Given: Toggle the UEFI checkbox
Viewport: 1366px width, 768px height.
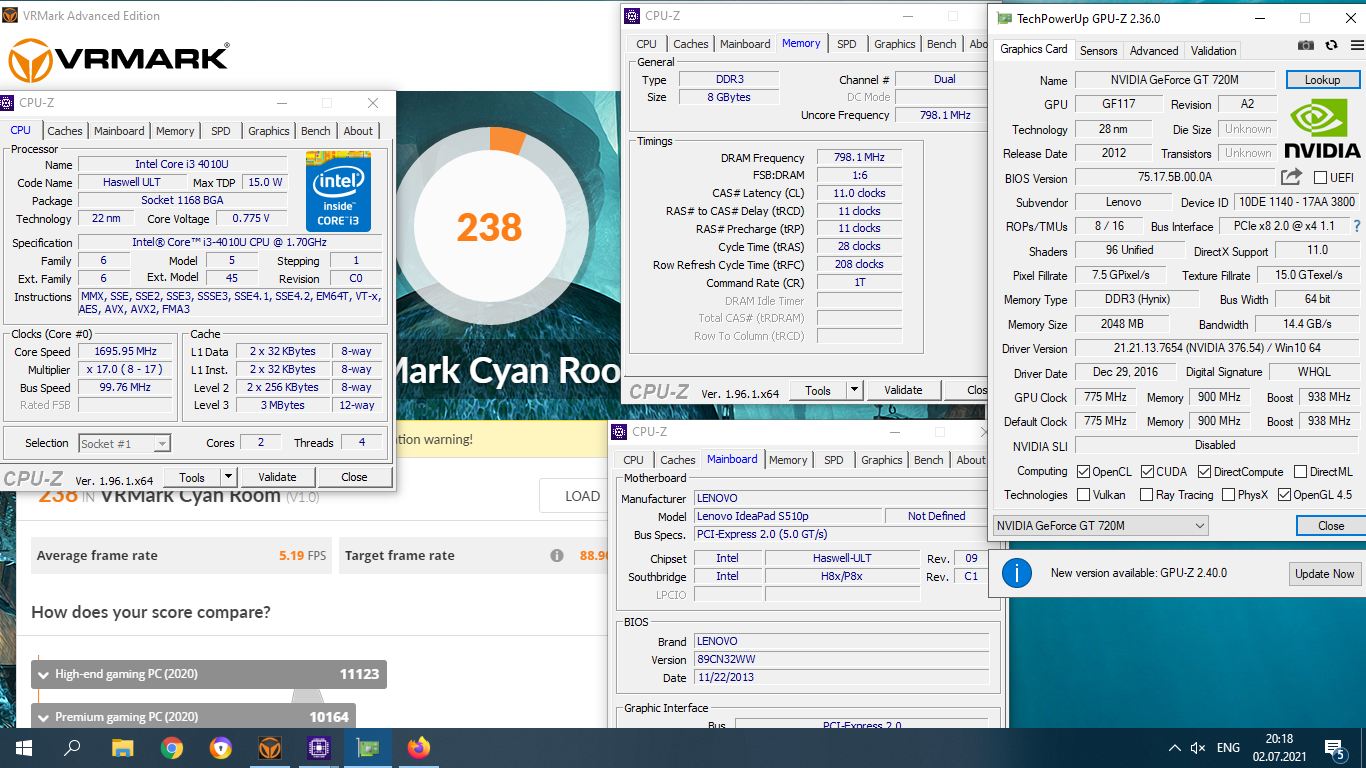Looking at the screenshot, I should coord(1320,178).
